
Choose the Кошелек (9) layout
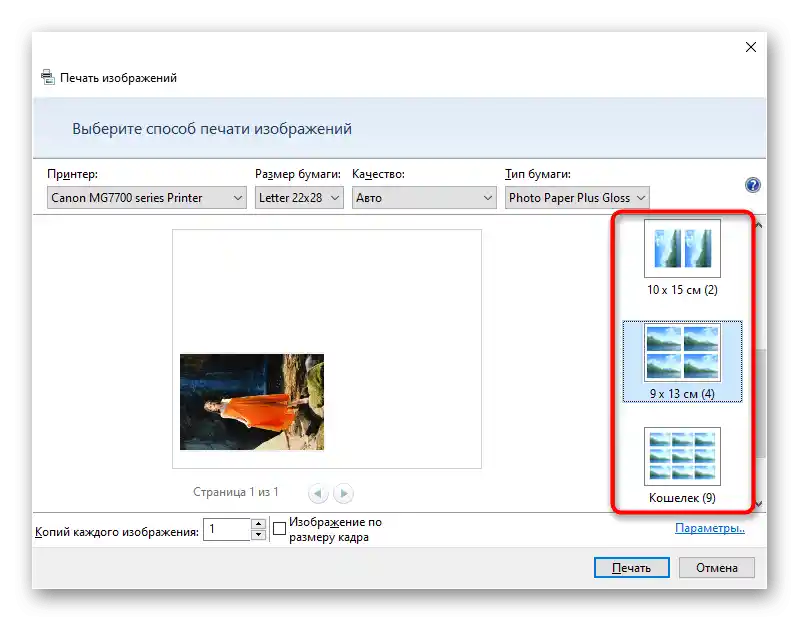[682, 466]
